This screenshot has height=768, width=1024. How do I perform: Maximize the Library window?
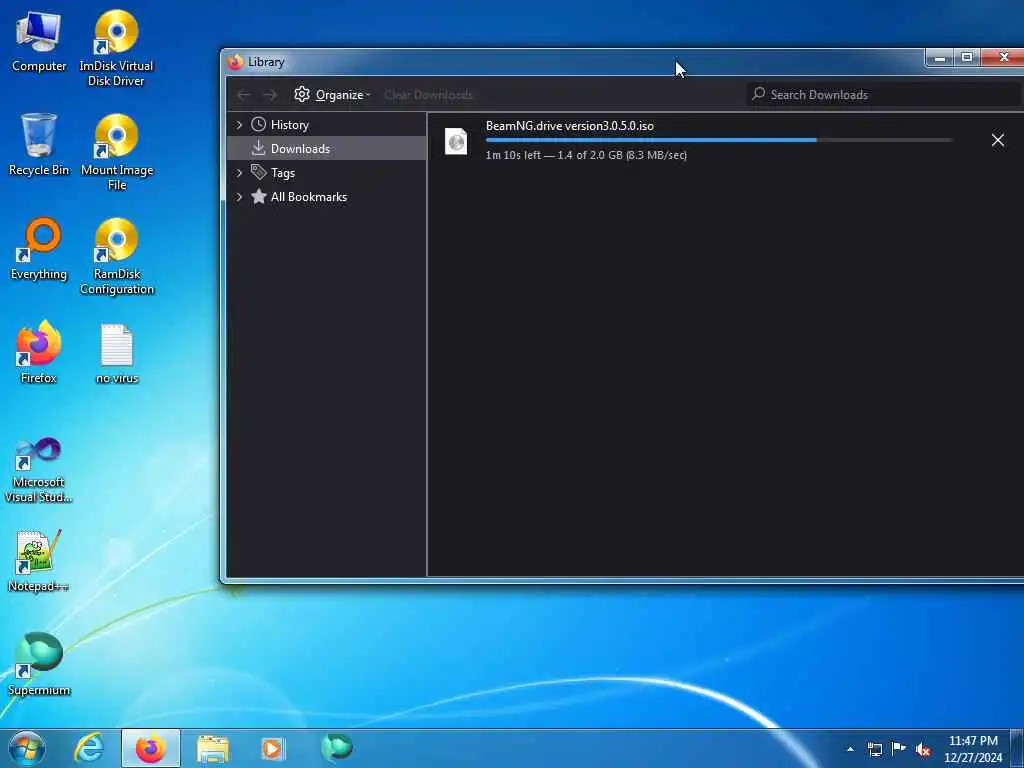[967, 58]
